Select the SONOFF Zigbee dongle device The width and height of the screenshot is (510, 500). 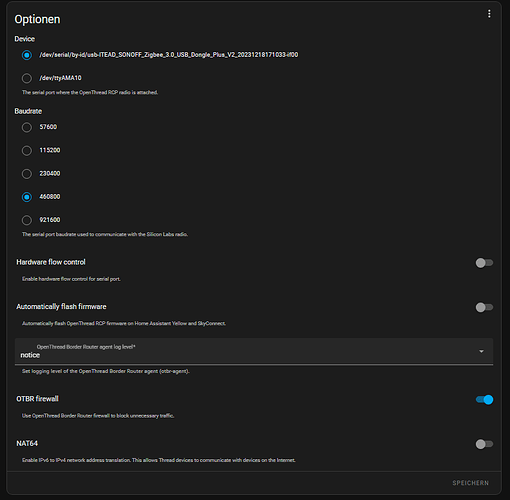[27, 55]
